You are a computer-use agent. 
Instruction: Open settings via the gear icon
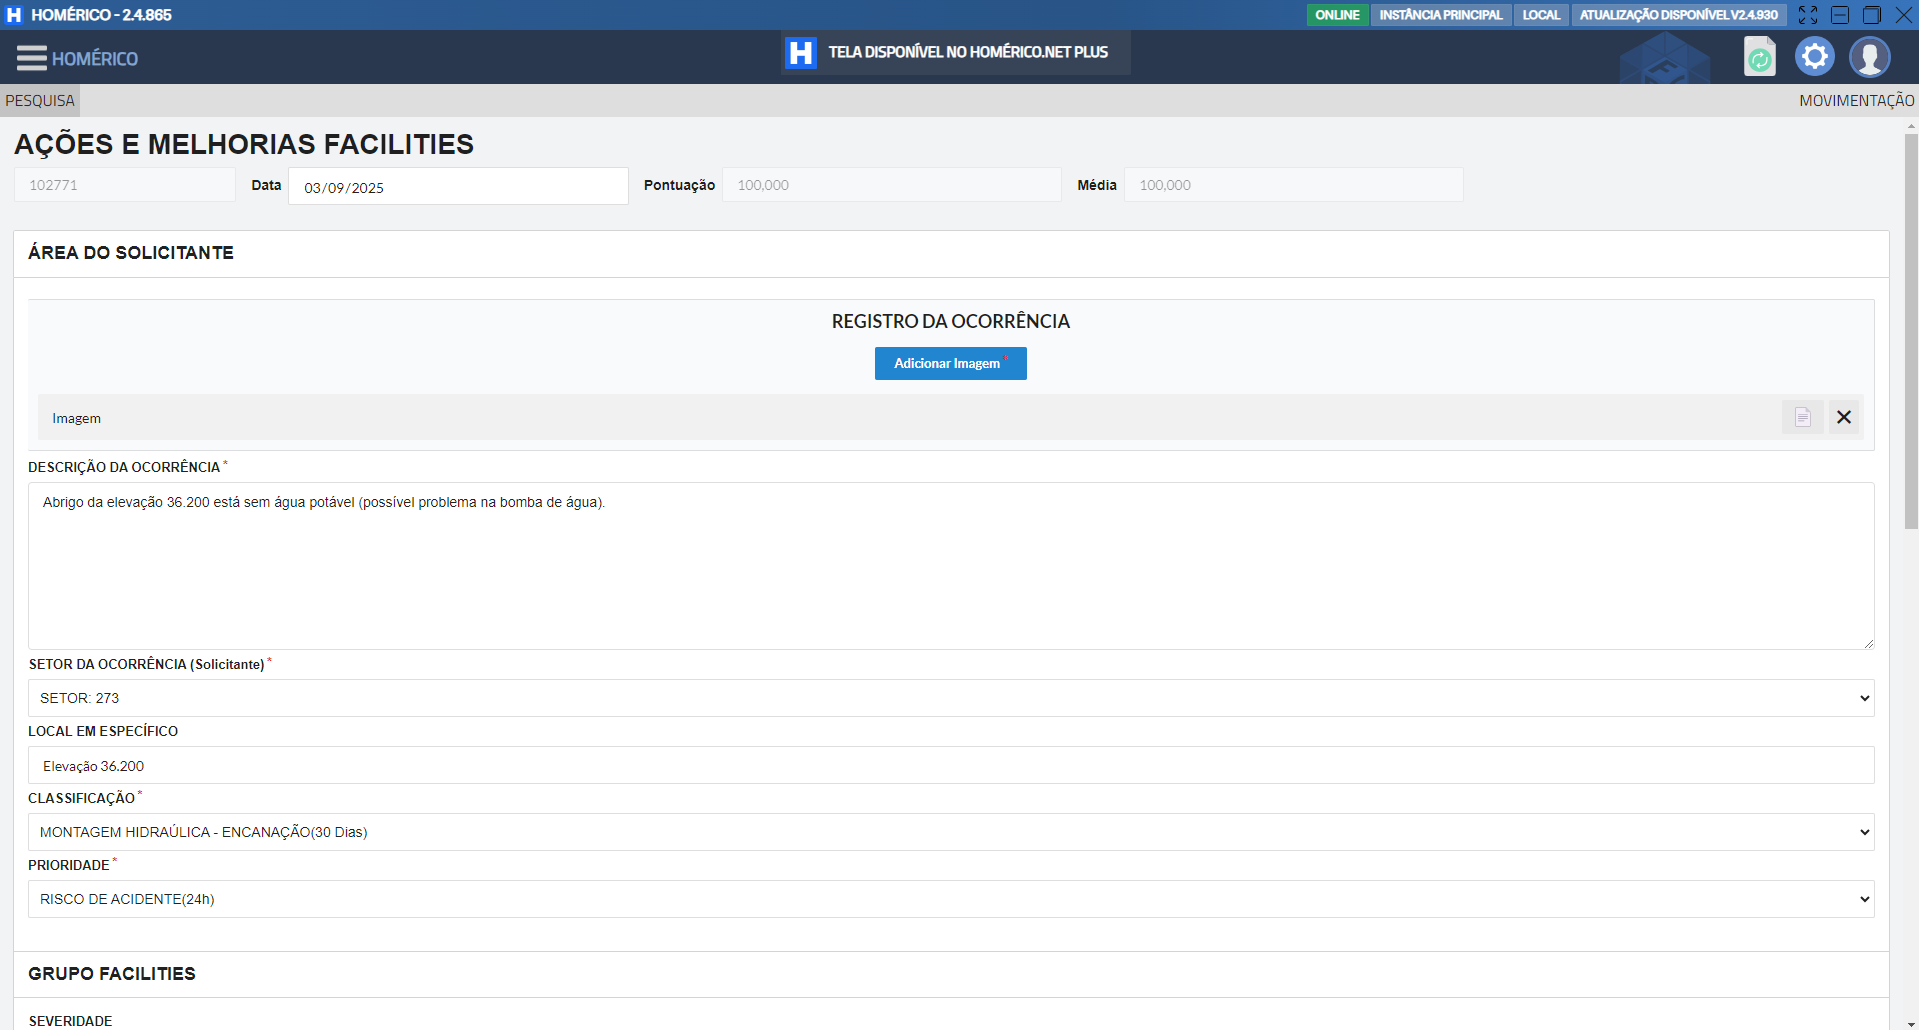coord(1814,57)
